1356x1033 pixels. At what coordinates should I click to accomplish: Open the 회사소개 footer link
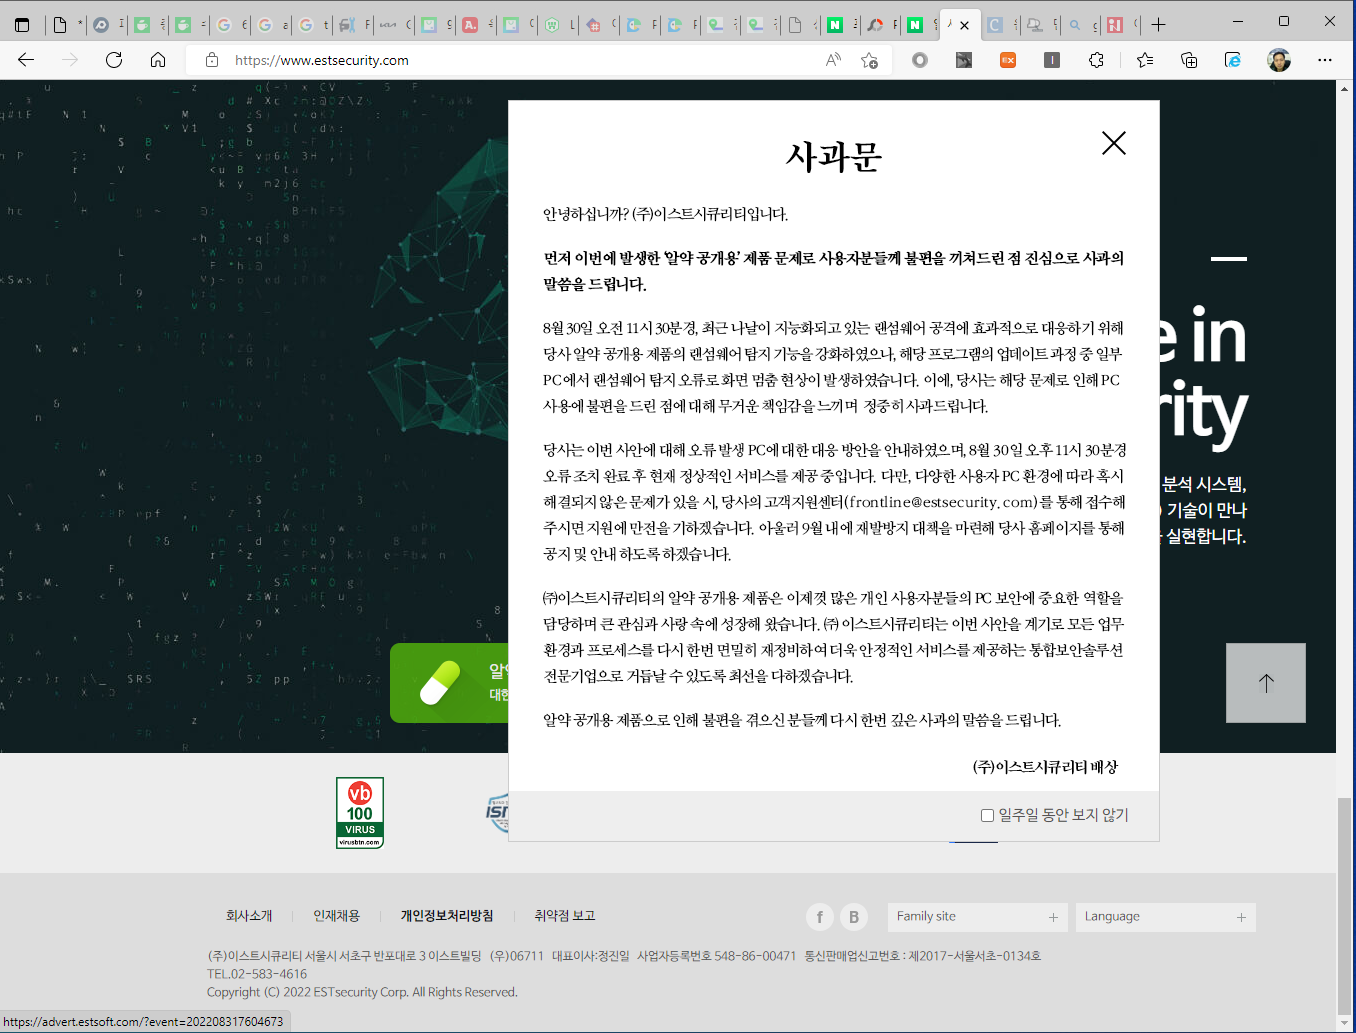pyautogui.click(x=249, y=916)
